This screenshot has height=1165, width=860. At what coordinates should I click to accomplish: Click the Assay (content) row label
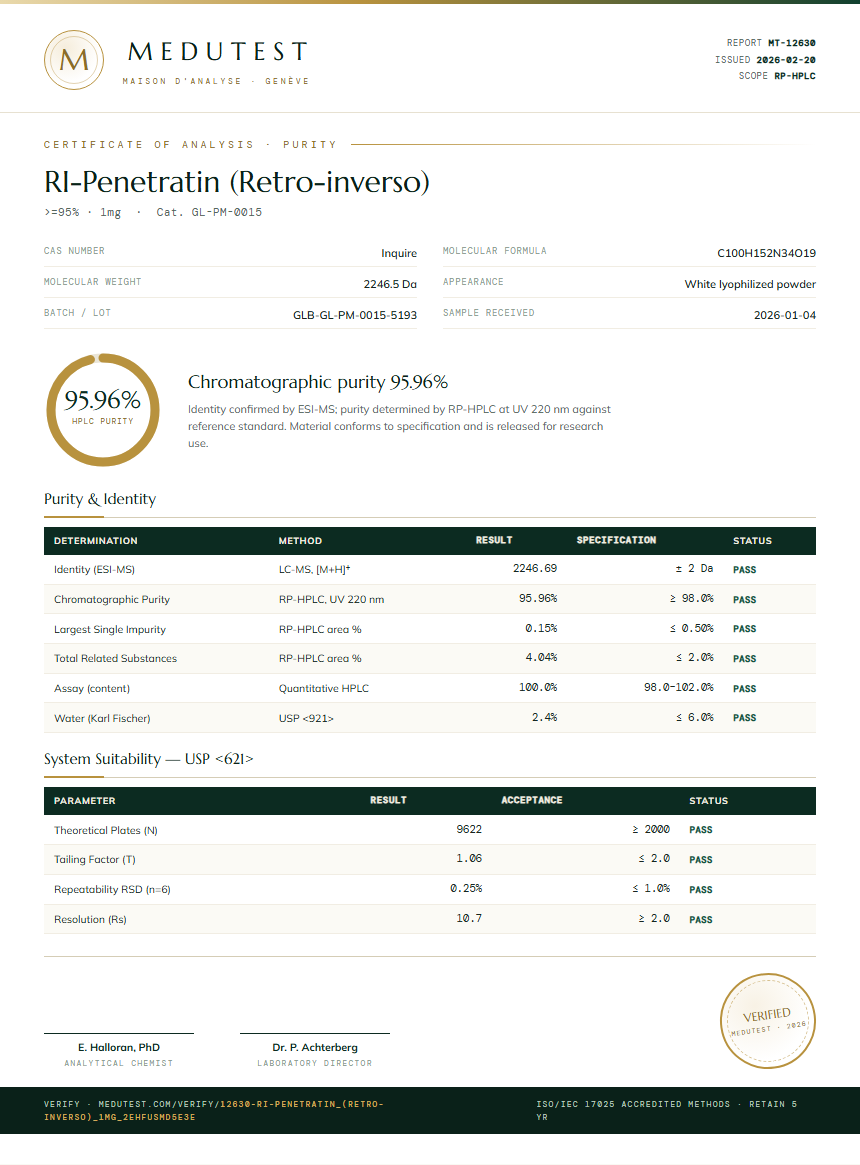click(x=91, y=689)
